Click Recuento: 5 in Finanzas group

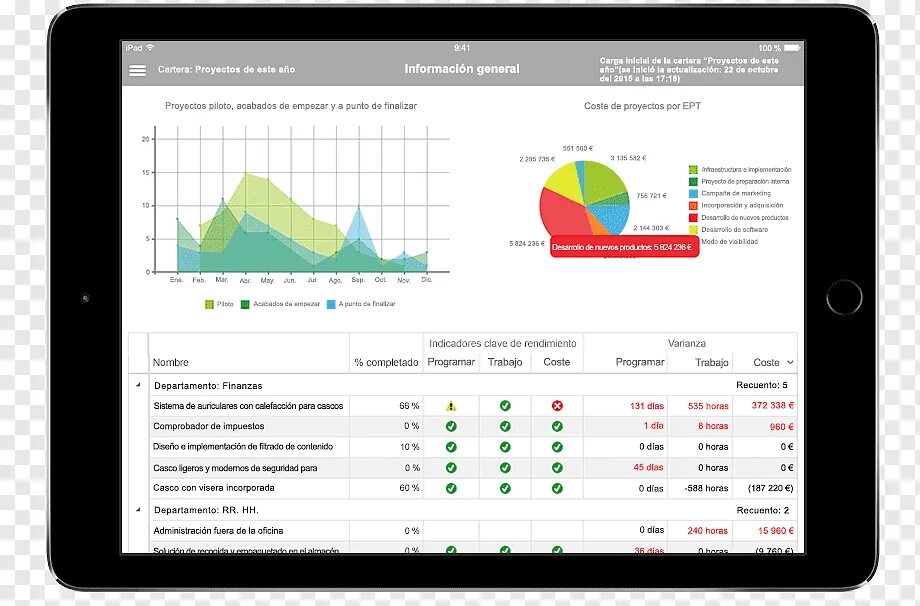(x=762, y=385)
